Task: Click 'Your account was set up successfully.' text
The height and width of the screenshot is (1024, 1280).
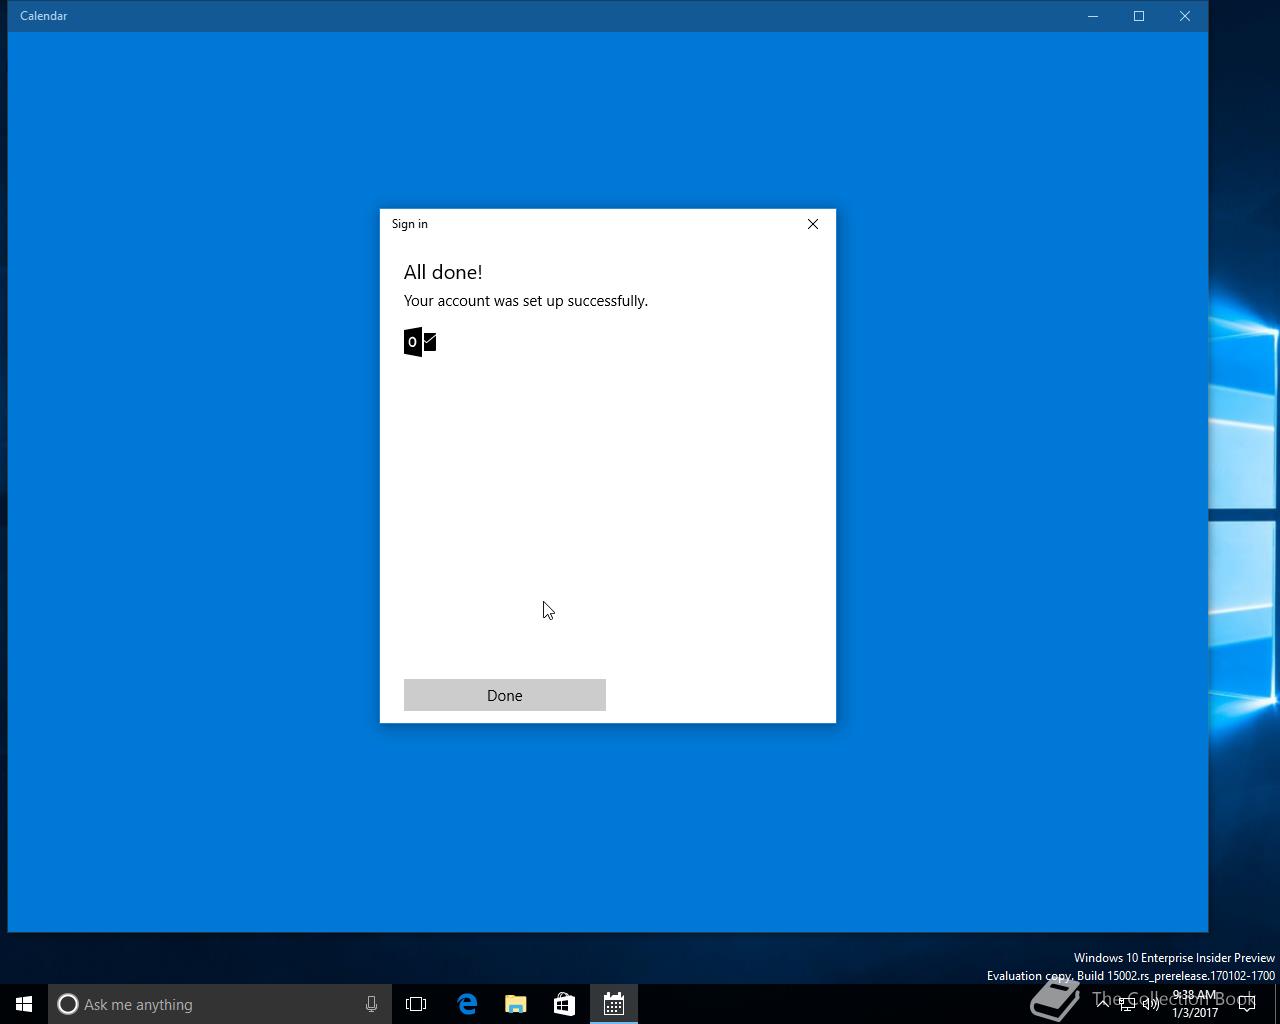Action: pos(526,301)
